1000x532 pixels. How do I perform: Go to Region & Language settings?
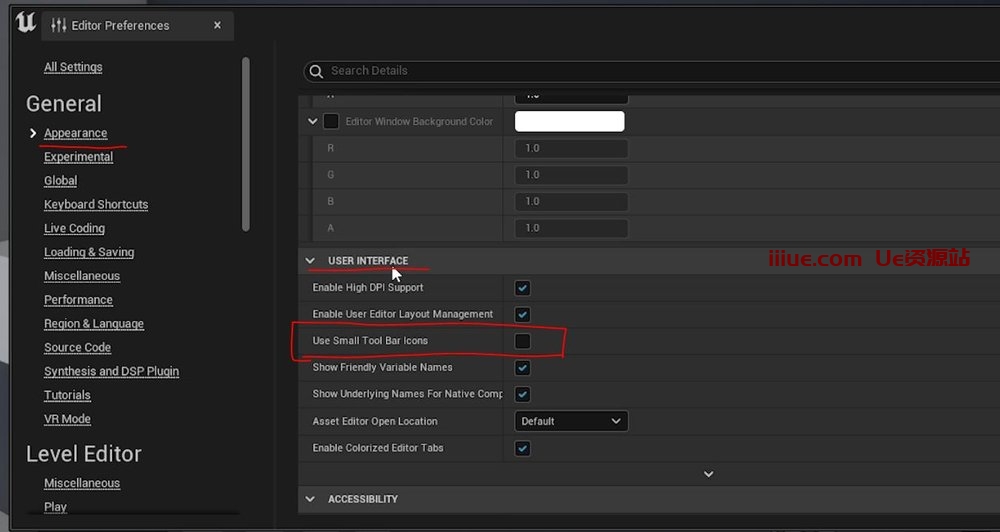pyautogui.click(x=94, y=324)
